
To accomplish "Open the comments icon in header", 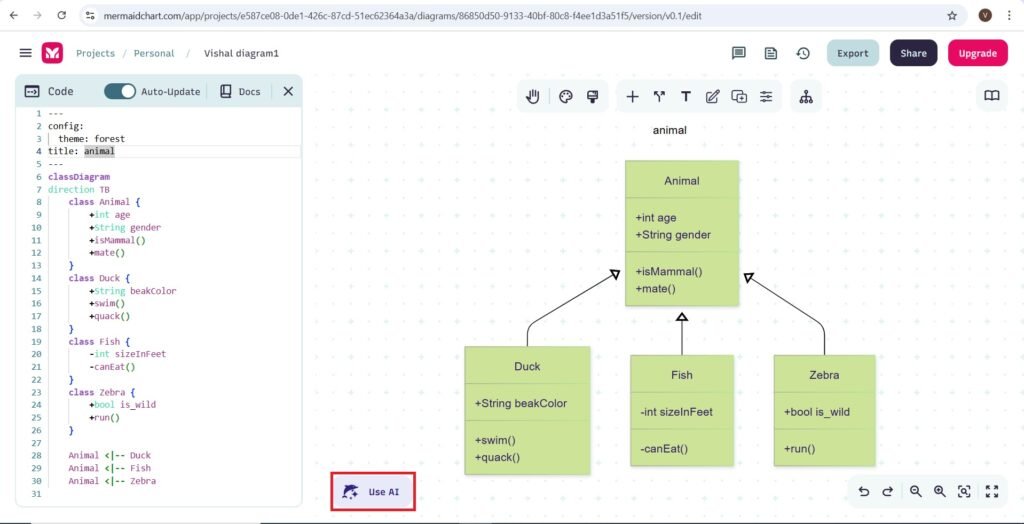I will (739, 53).
